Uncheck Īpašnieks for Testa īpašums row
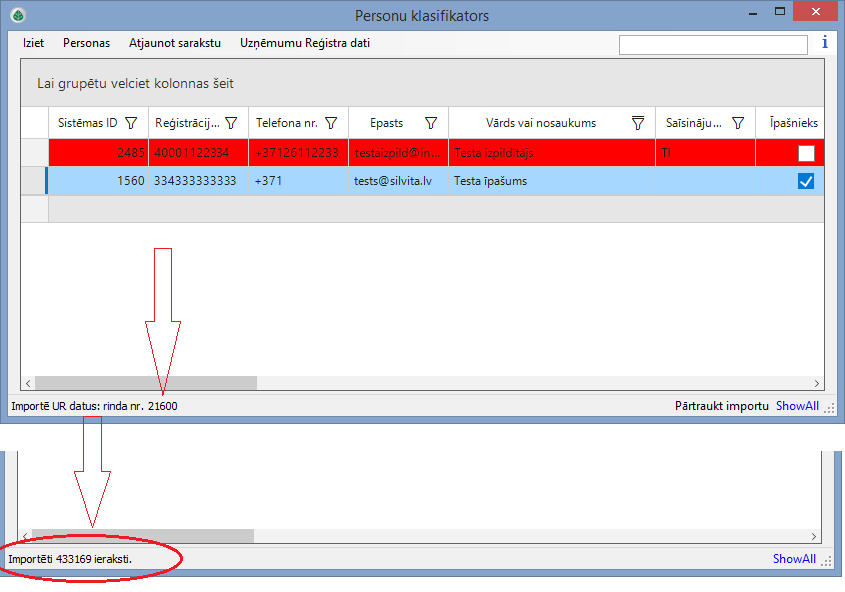This screenshot has height=592, width=845. click(806, 181)
